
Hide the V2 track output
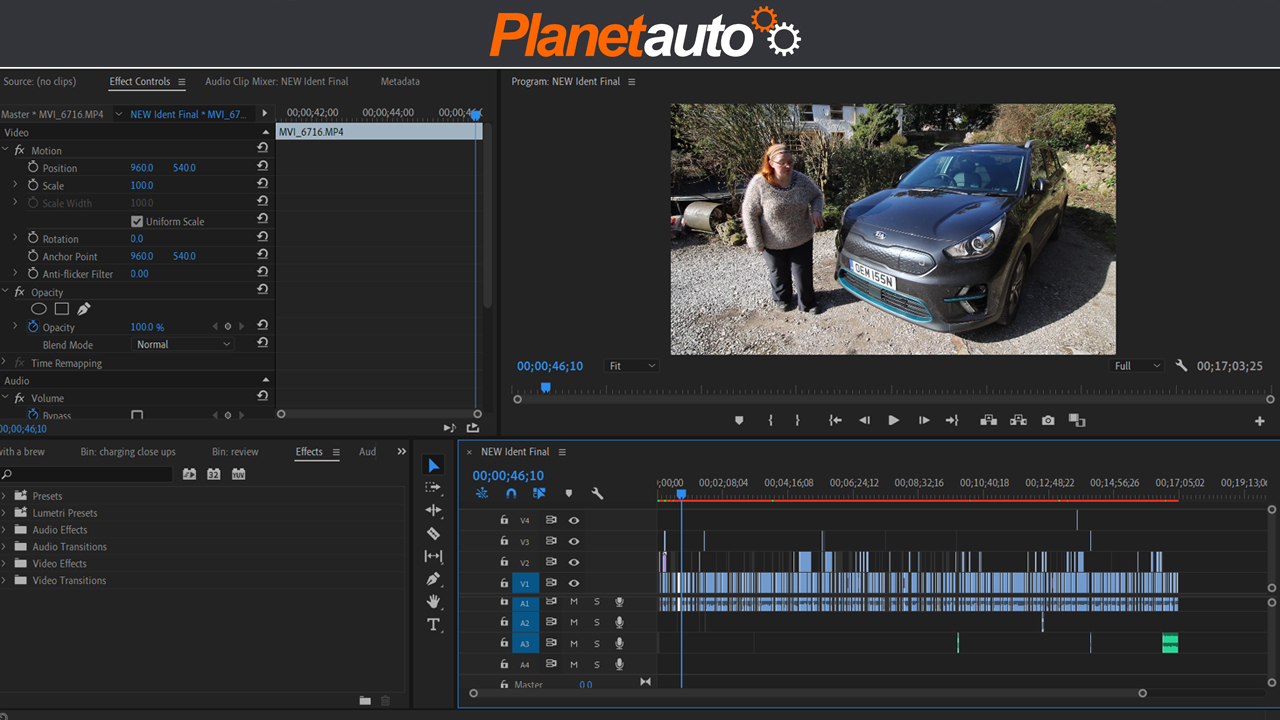point(574,562)
